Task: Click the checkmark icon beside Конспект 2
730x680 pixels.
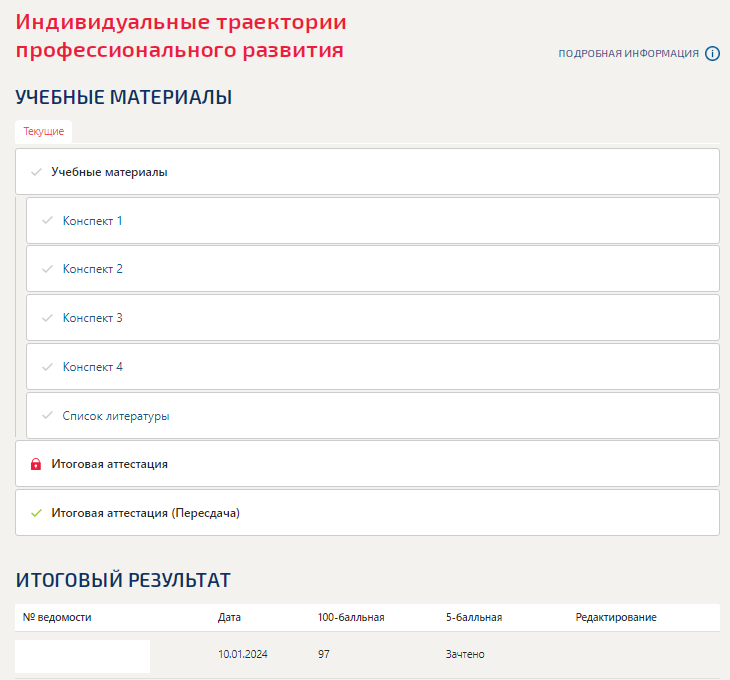Action: pos(47,269)
